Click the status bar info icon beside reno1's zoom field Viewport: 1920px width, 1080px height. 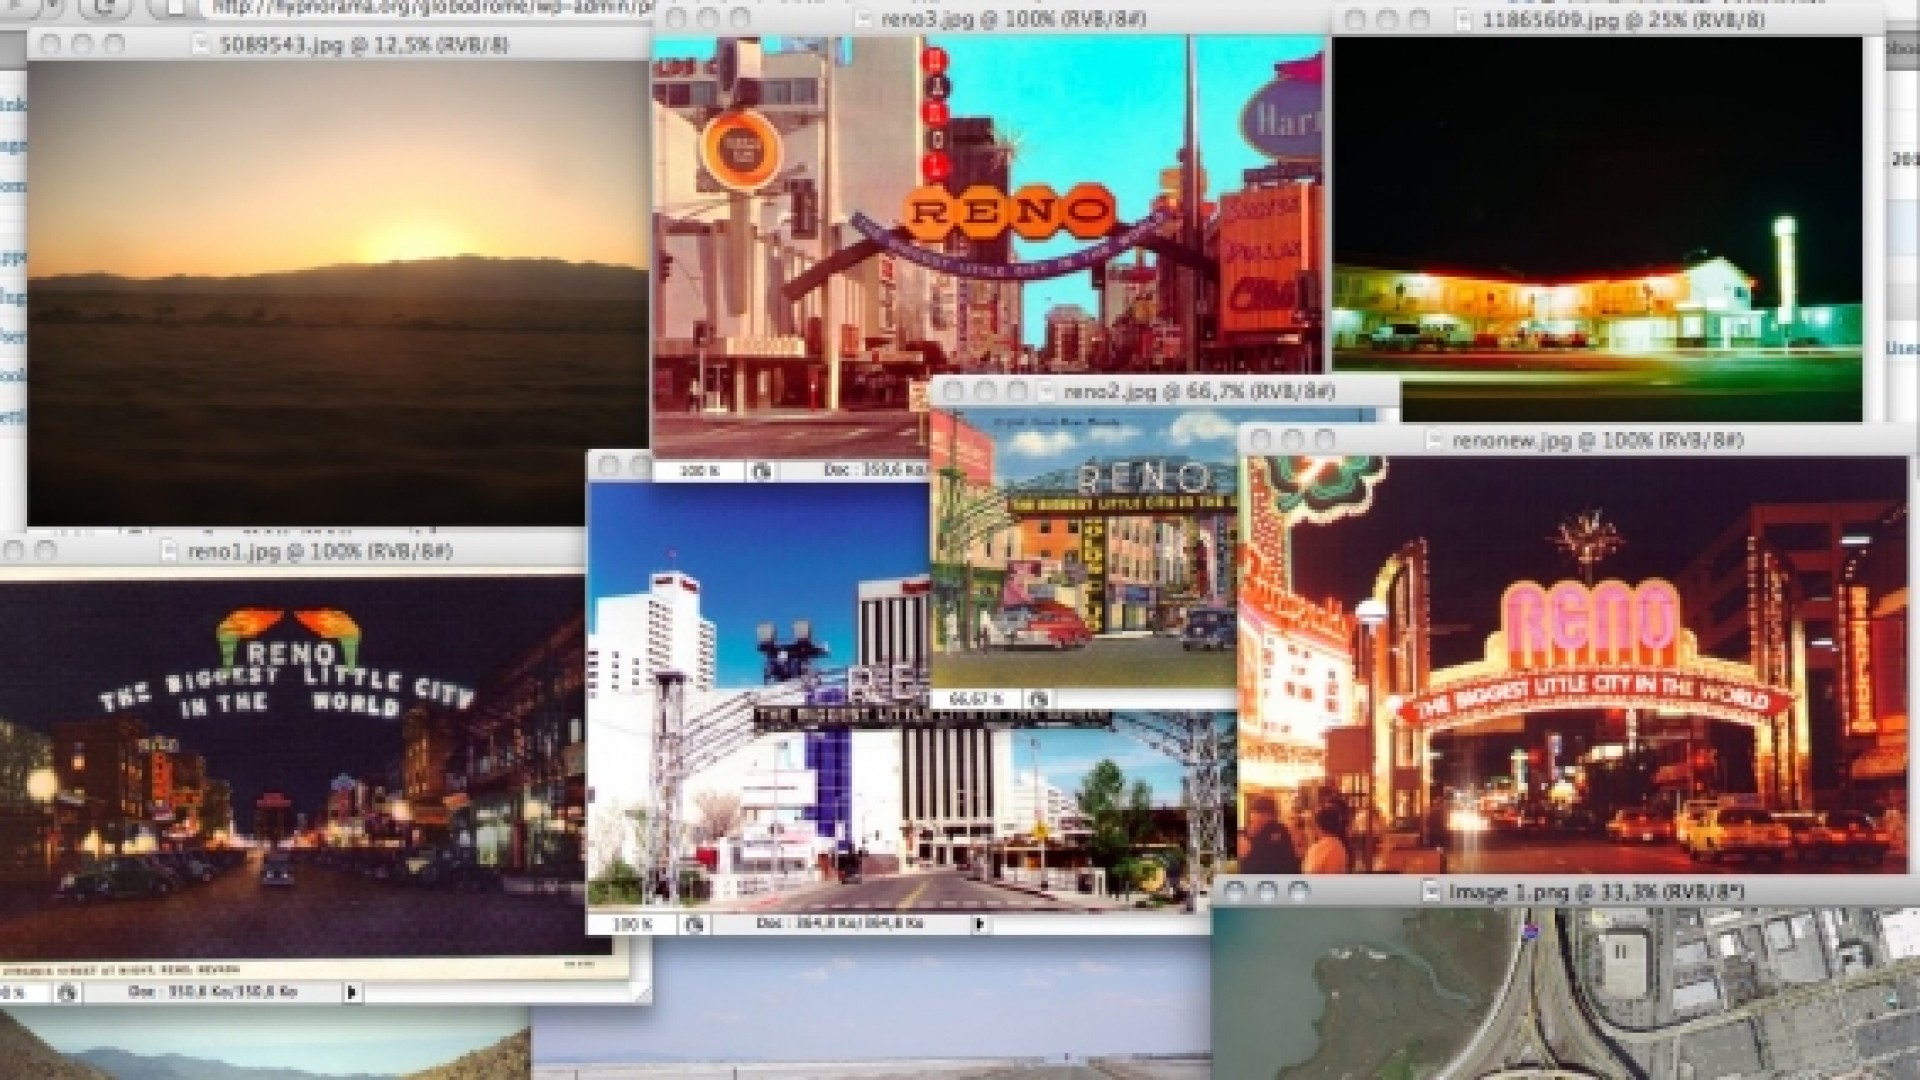click(67, 992)
